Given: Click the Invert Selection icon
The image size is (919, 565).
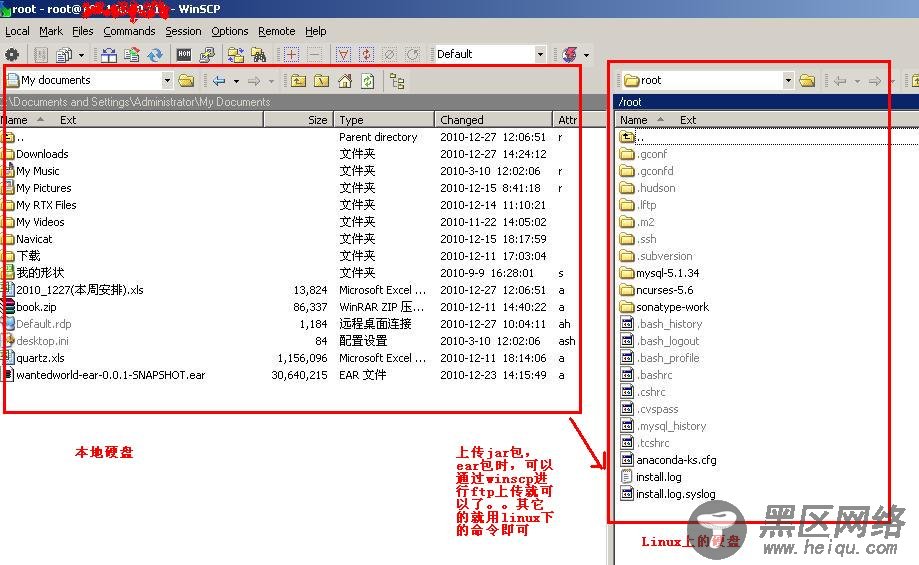Looking at the screenshot, I should point(367,55).
